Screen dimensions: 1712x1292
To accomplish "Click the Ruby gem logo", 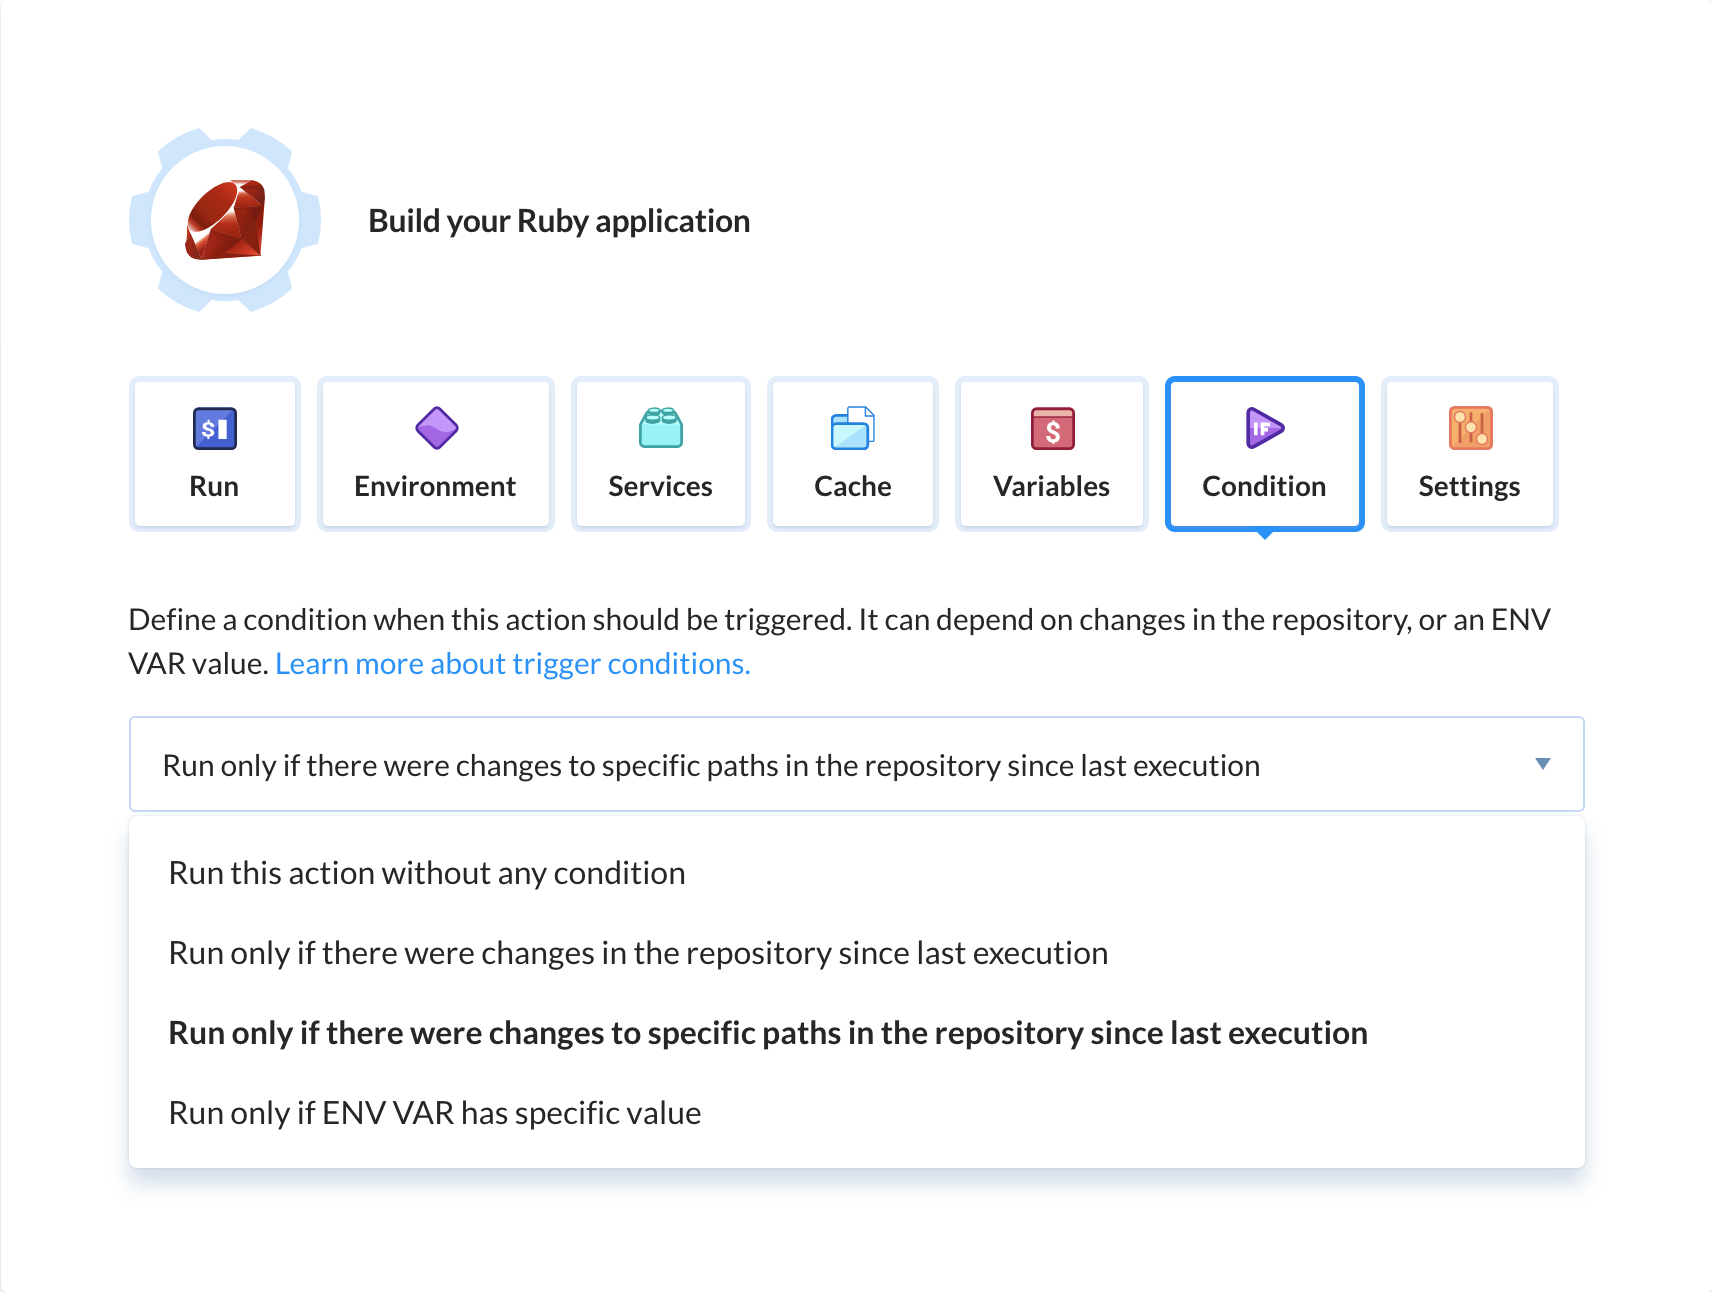I will [226, 220].
